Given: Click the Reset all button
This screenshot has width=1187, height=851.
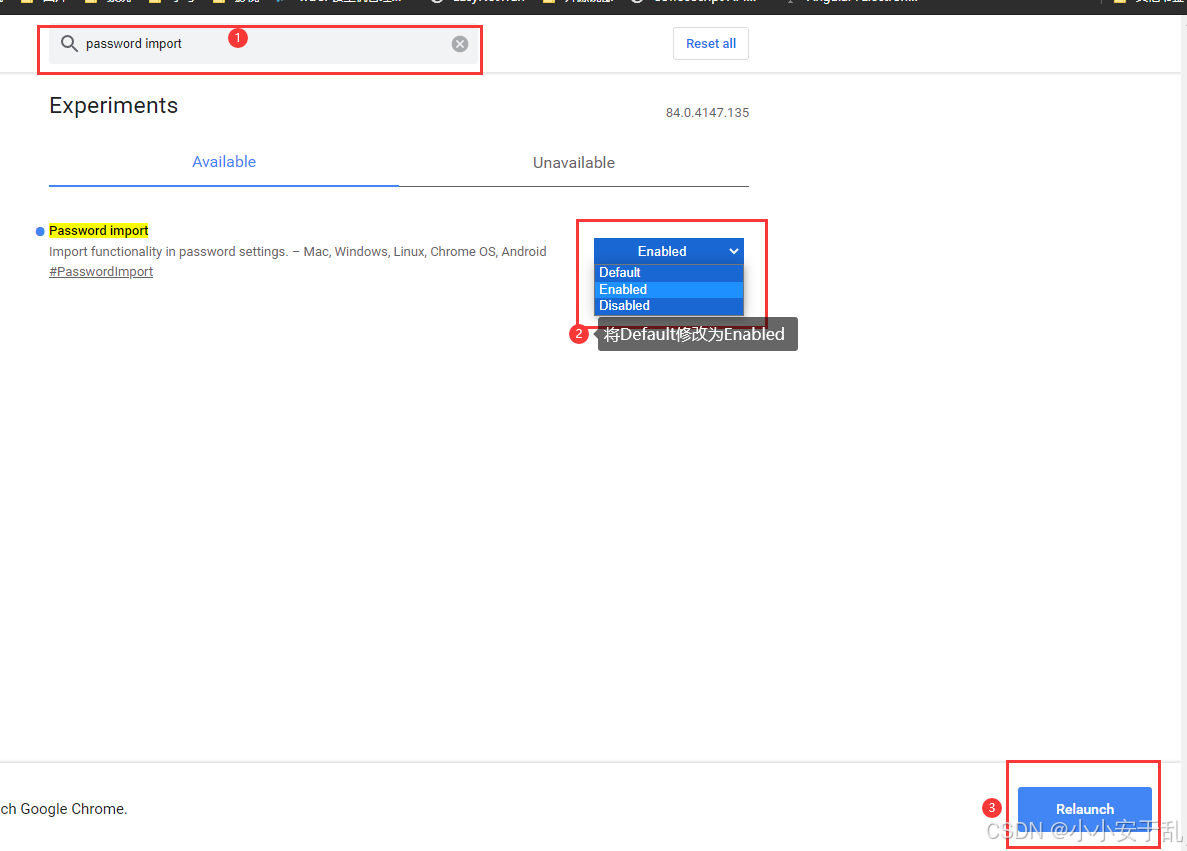Looking at the screenshot, I should (711, 44).
